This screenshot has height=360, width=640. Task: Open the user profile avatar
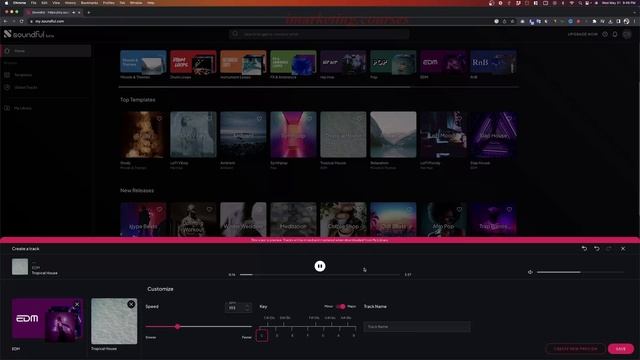click(627, 34)
